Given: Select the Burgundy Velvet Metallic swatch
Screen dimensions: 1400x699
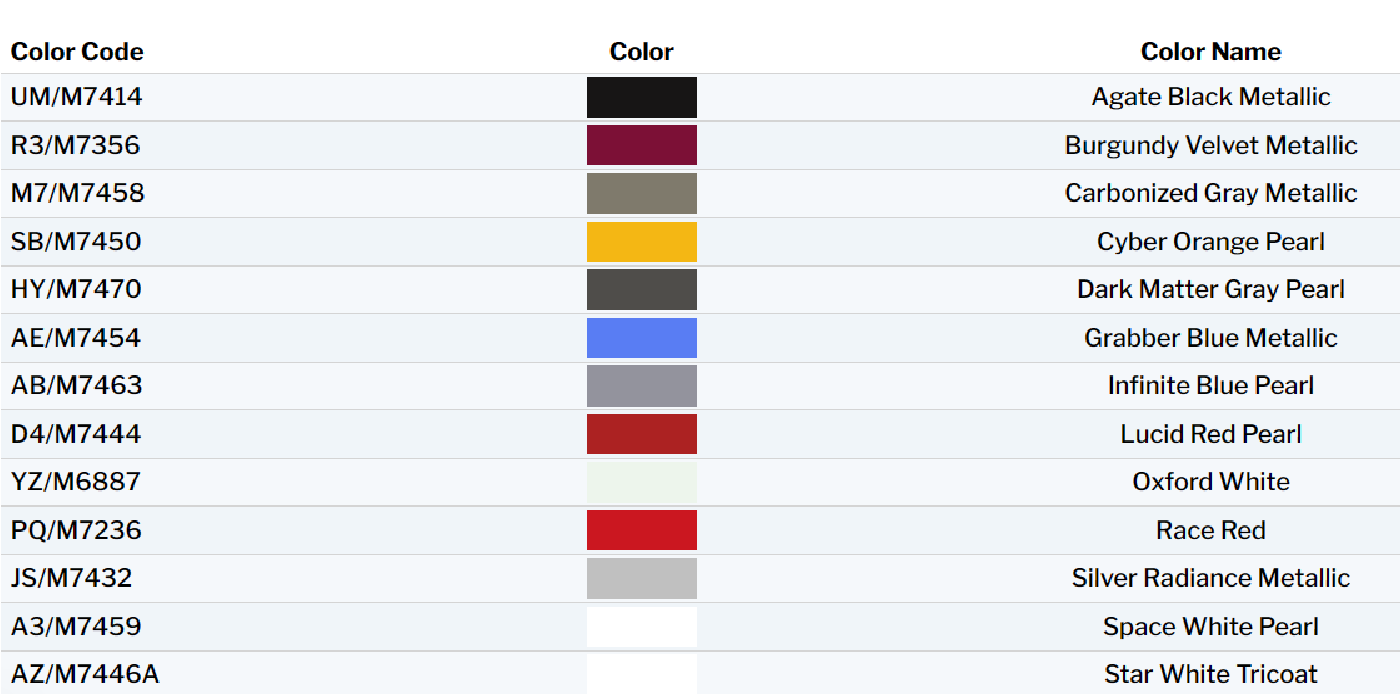Looking at the screenshot, I should point(641,145).
